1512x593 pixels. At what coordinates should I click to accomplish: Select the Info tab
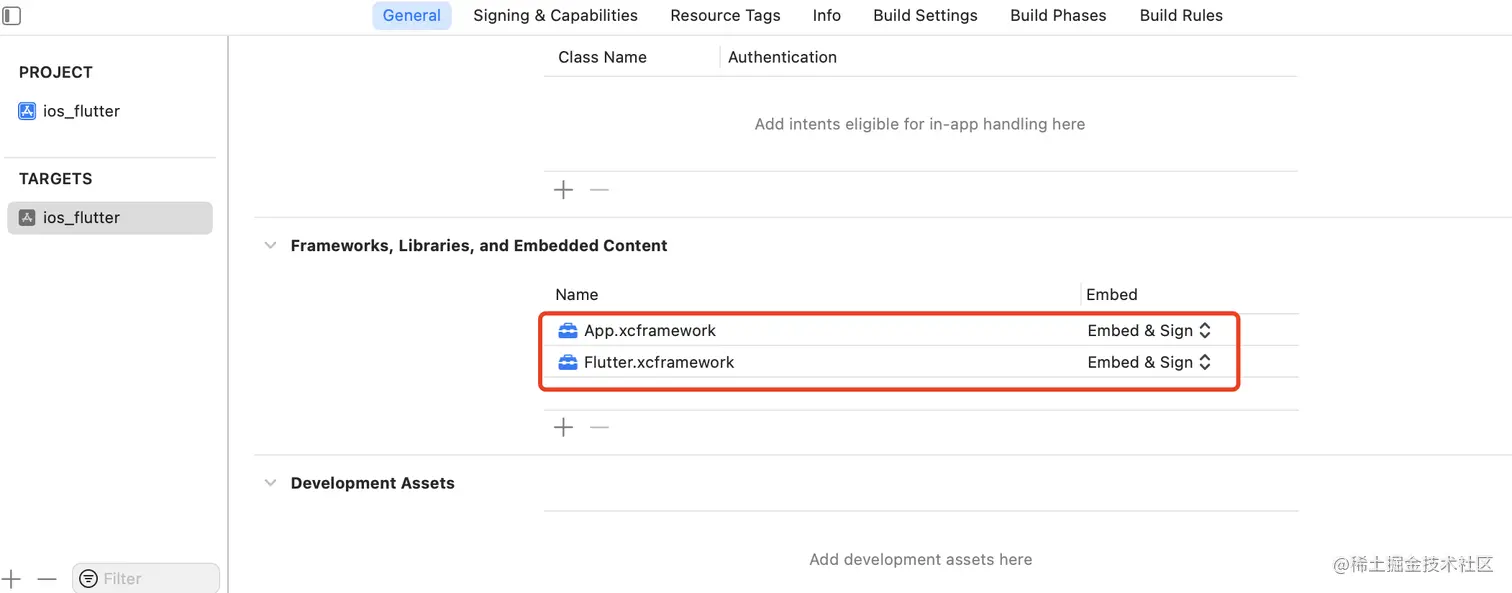coord(826,16)
